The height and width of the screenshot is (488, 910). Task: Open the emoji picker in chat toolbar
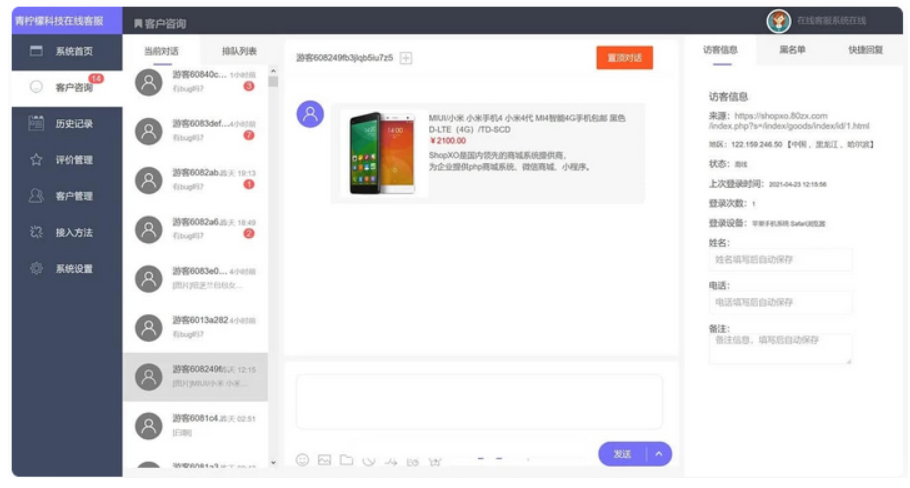click(x=302, y=460)
